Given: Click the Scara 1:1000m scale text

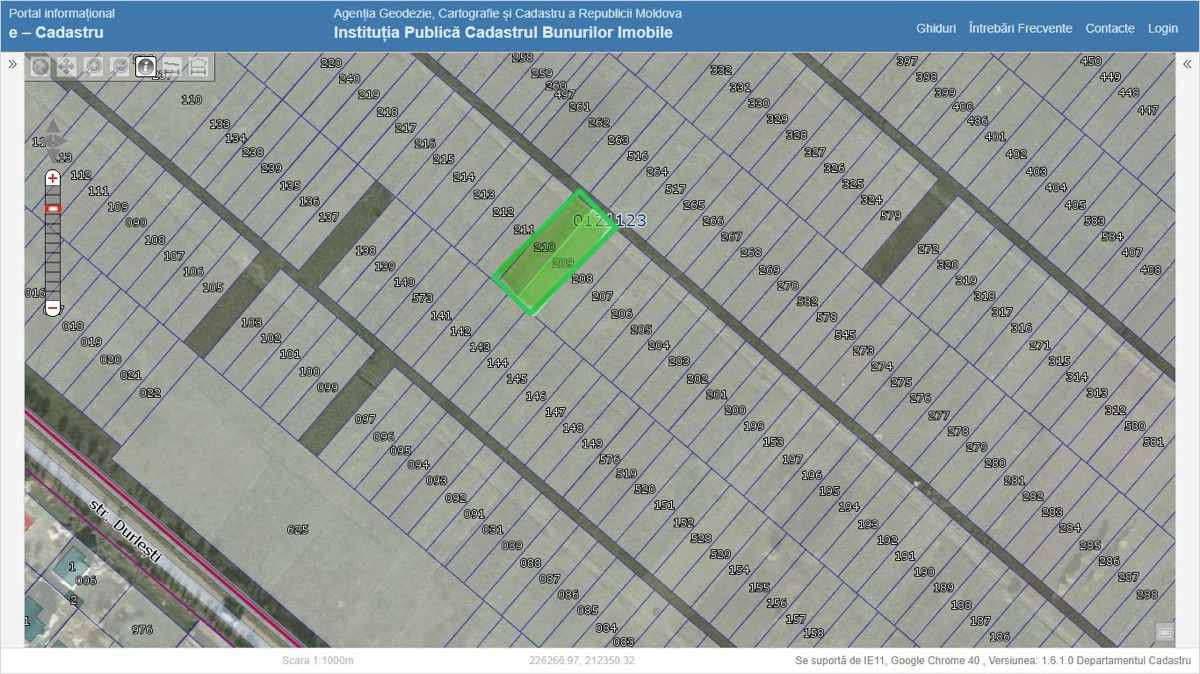Looking at the screenshot, I should (x=318, y=661).
